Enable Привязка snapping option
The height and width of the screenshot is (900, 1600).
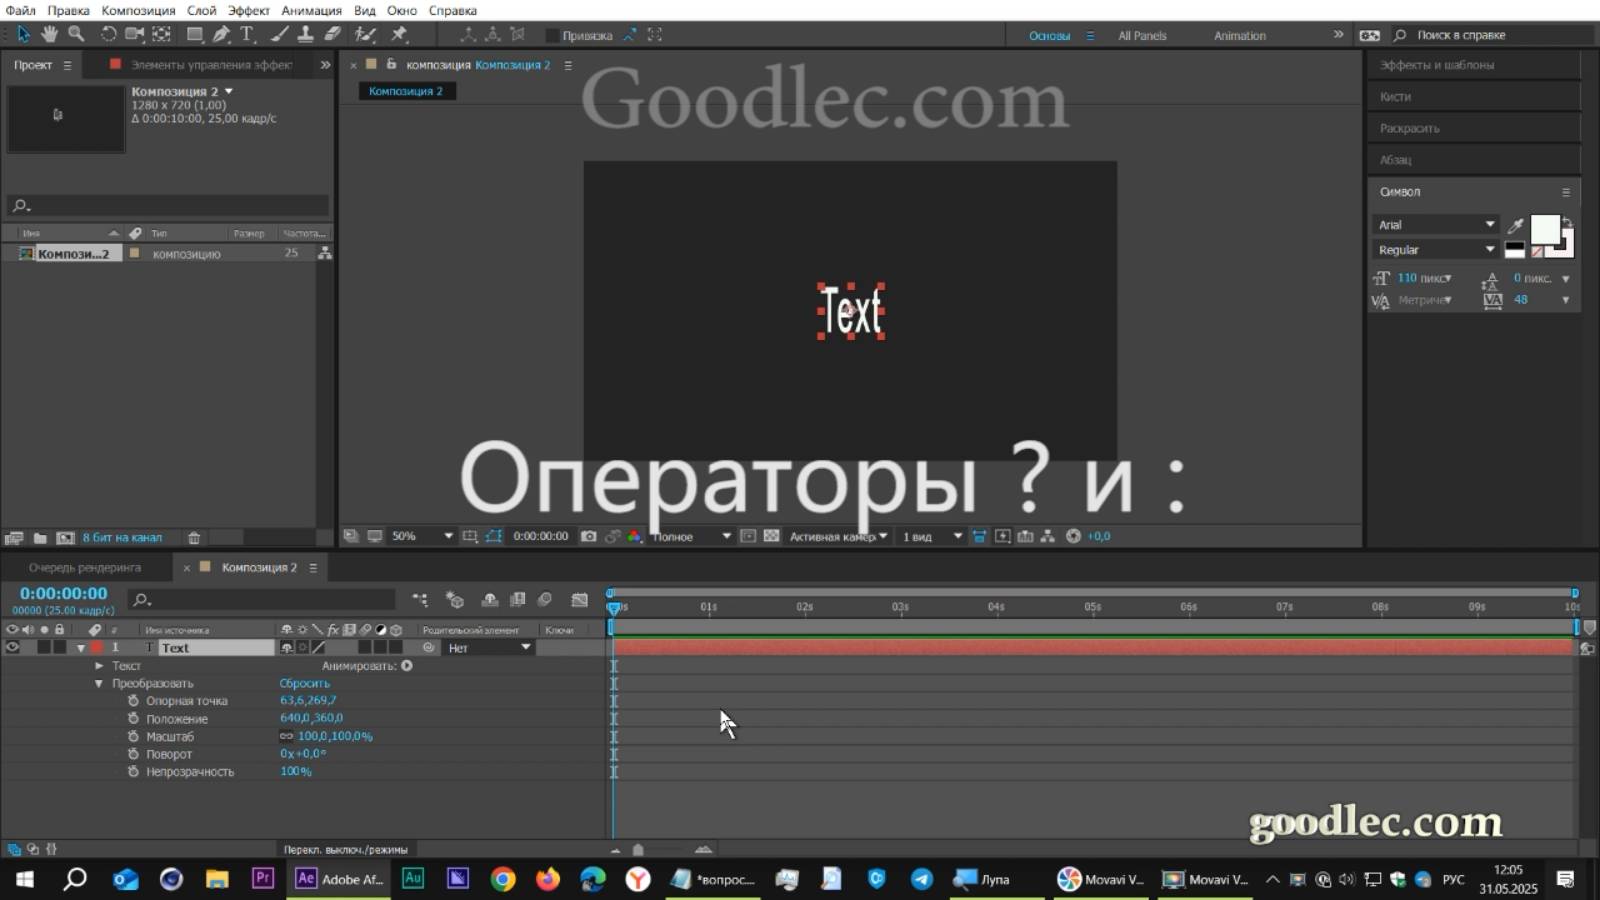pyautogui.click(x=553, y=34)
